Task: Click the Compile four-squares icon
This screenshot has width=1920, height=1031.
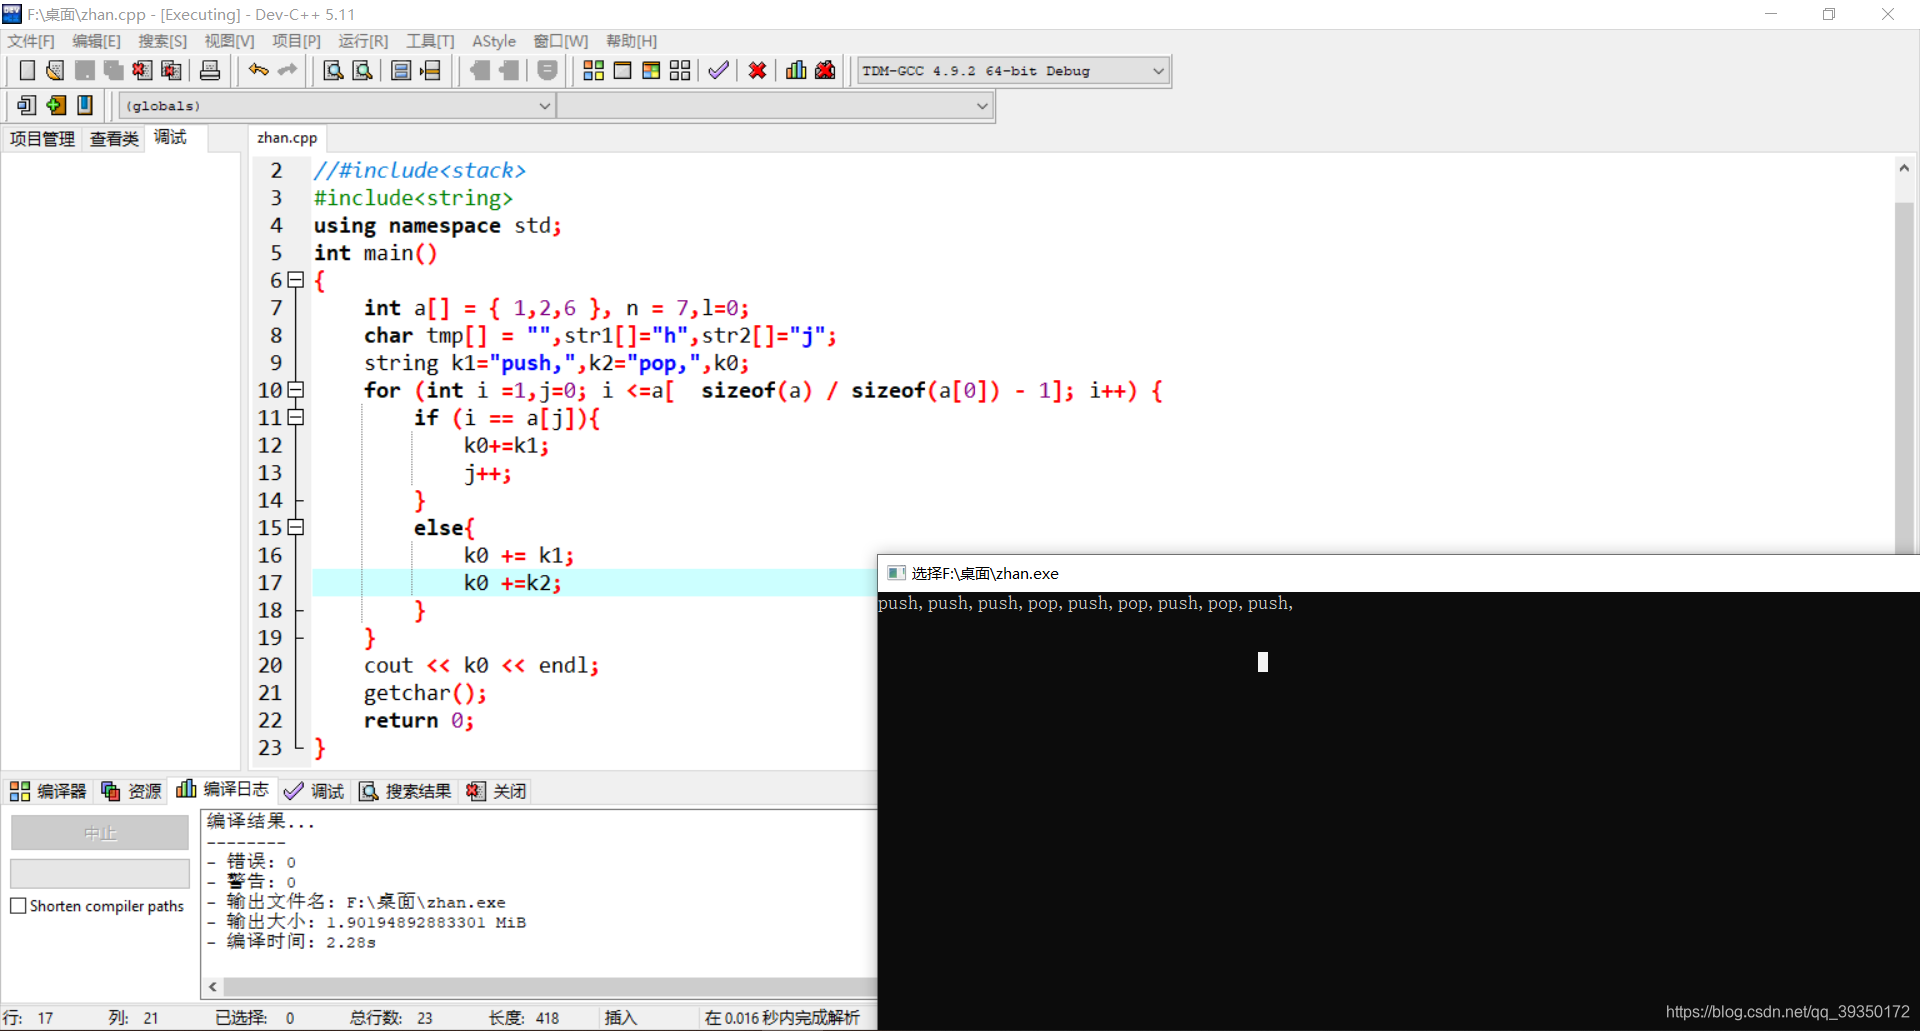Action: click(594, 70)
